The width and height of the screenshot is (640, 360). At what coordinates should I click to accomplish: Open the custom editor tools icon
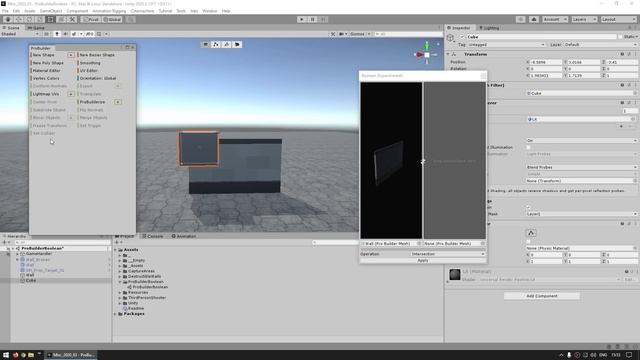click(72, 19)
